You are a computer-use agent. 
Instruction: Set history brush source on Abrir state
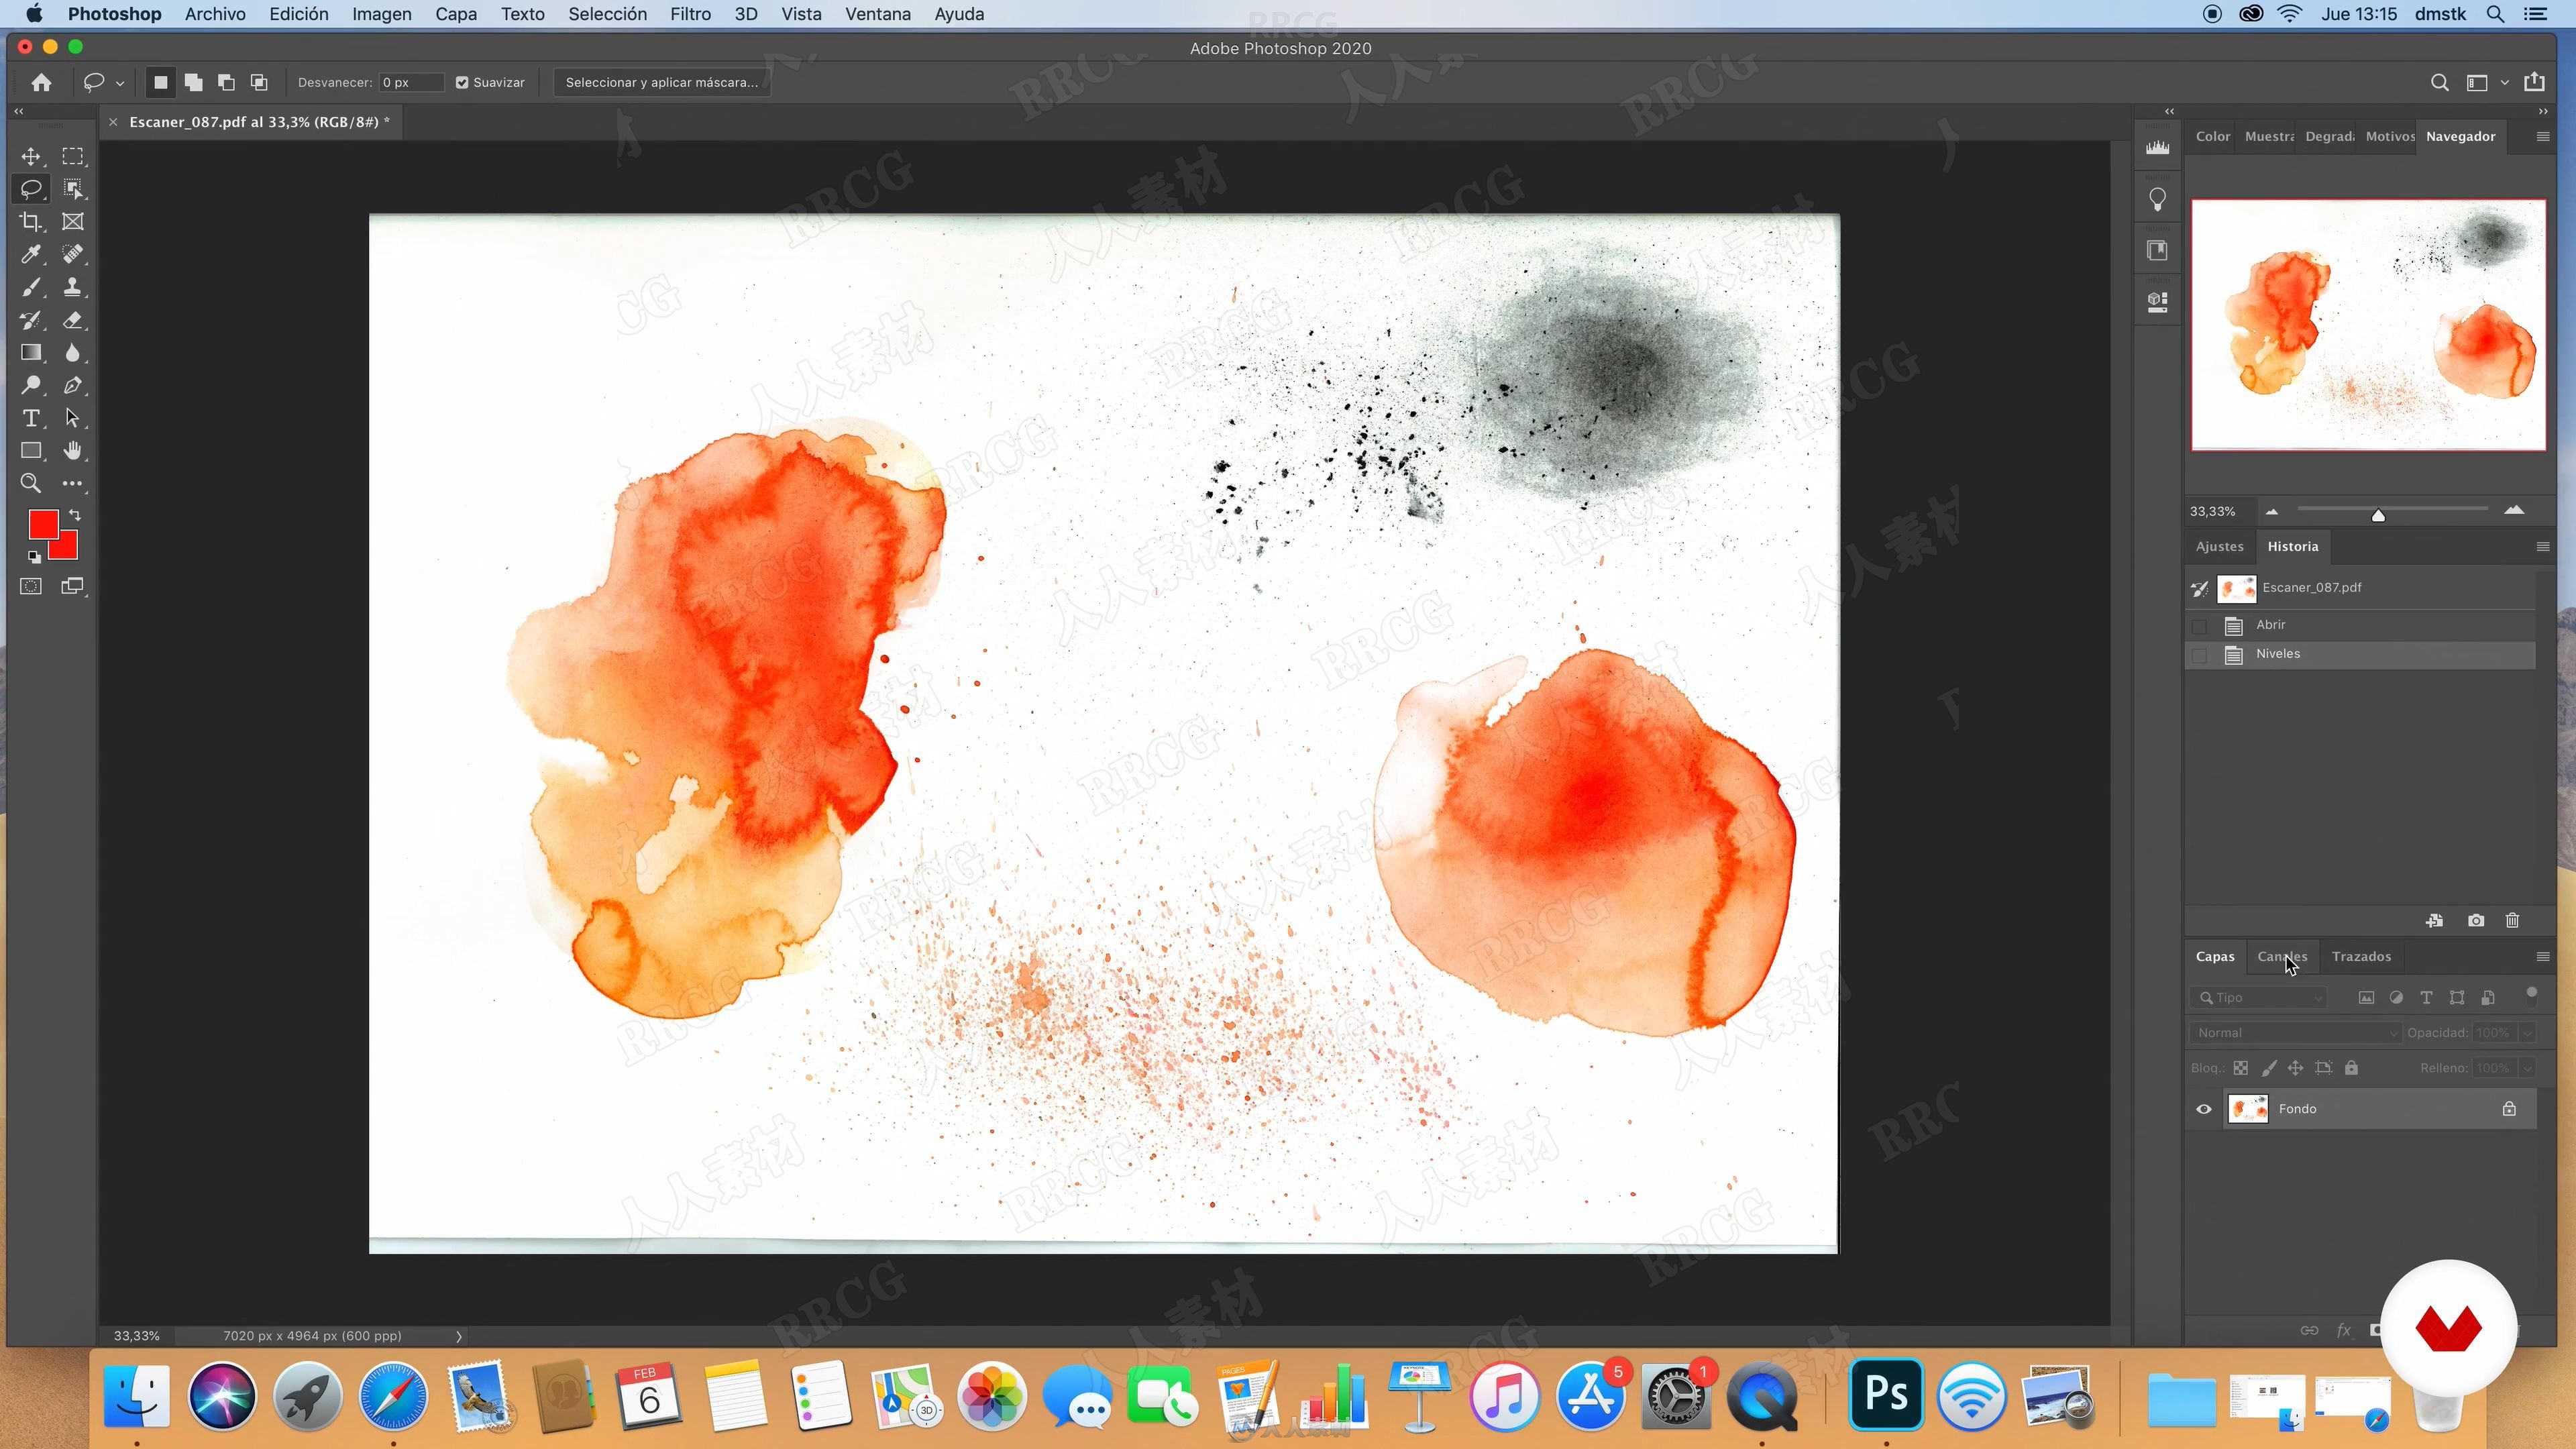(2200, 626)
